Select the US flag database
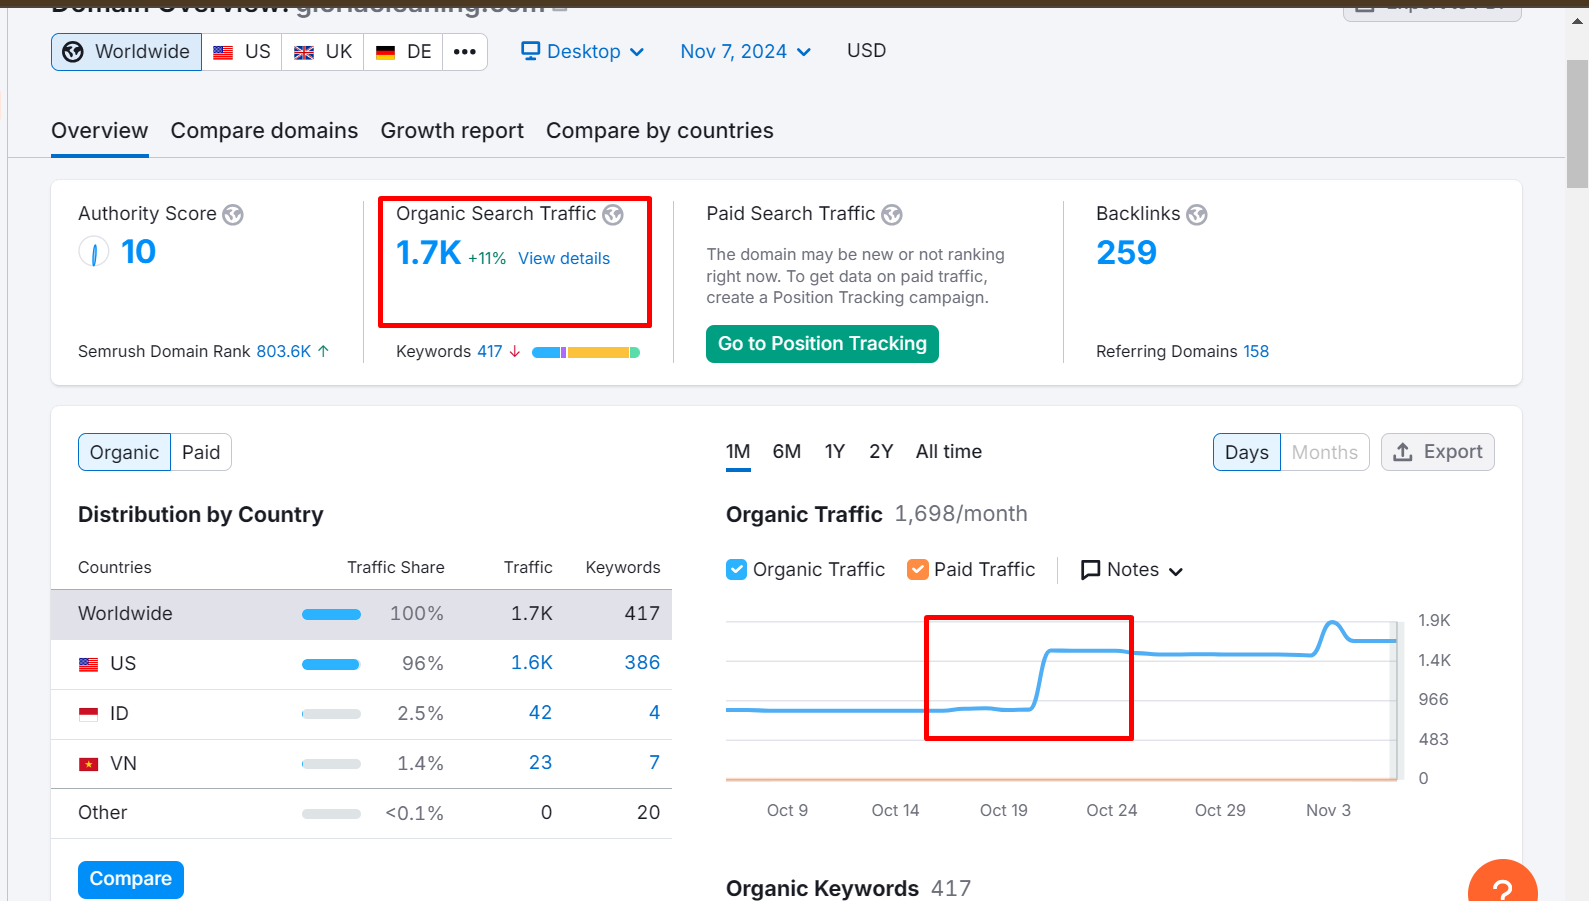This screenshot has width=1589, height=901. coord(242,52)
